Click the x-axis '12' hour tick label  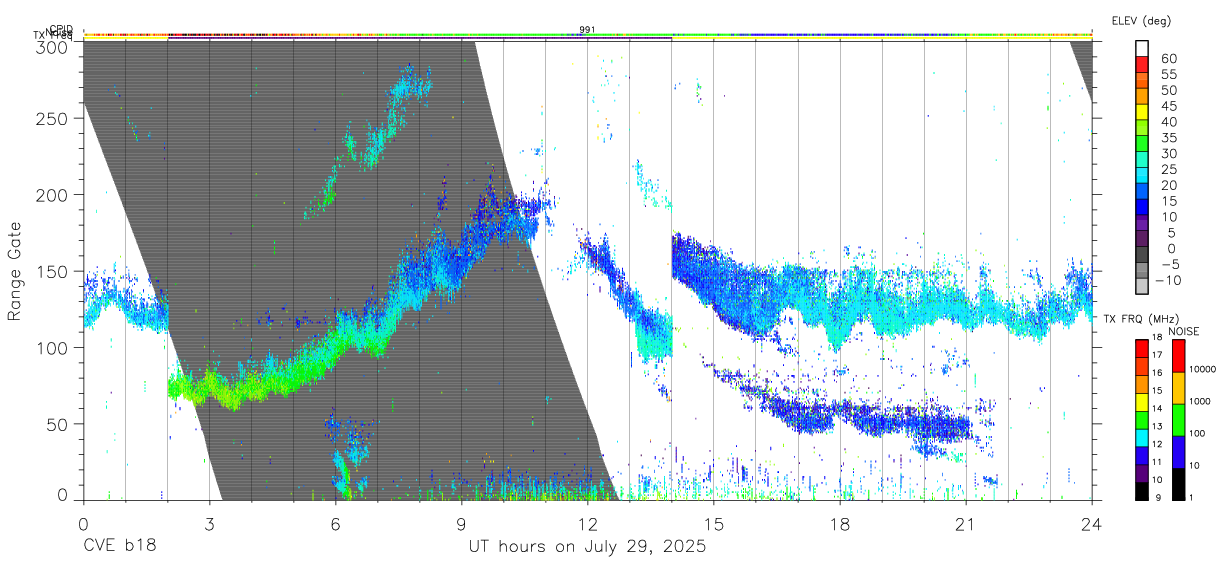point(588,523)
